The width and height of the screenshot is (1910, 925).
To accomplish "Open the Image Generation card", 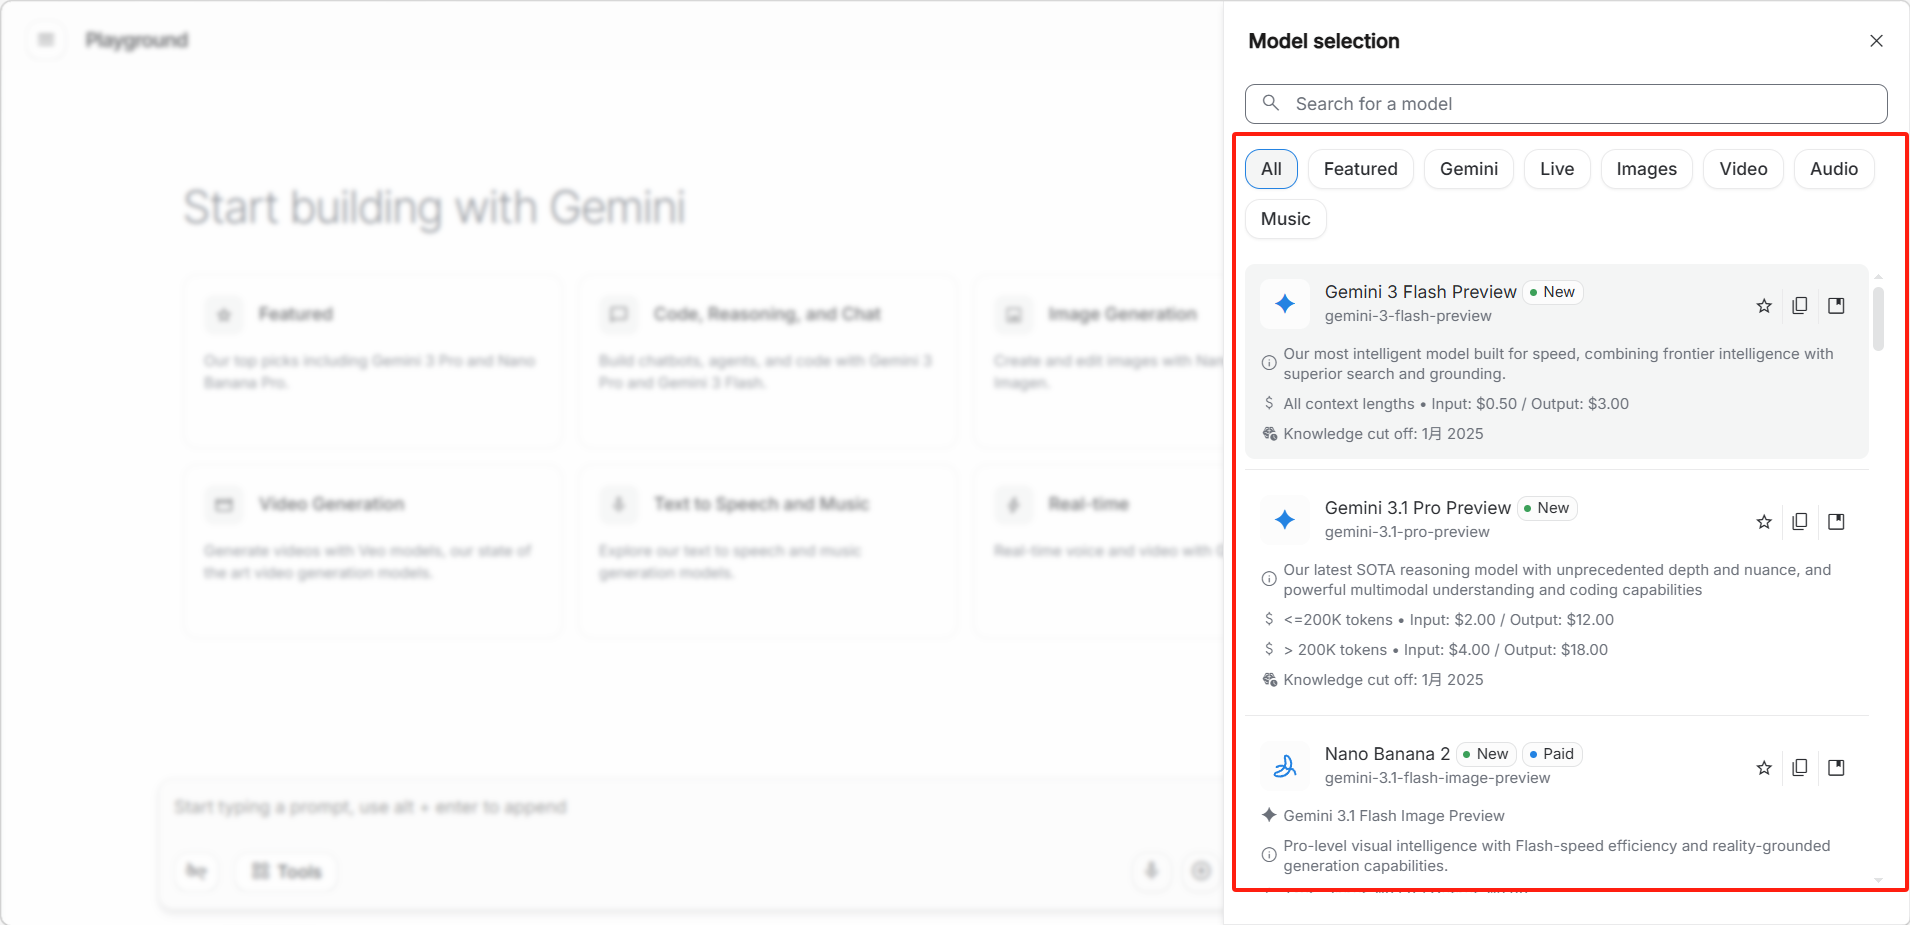I will click(x=1098, y=361).
